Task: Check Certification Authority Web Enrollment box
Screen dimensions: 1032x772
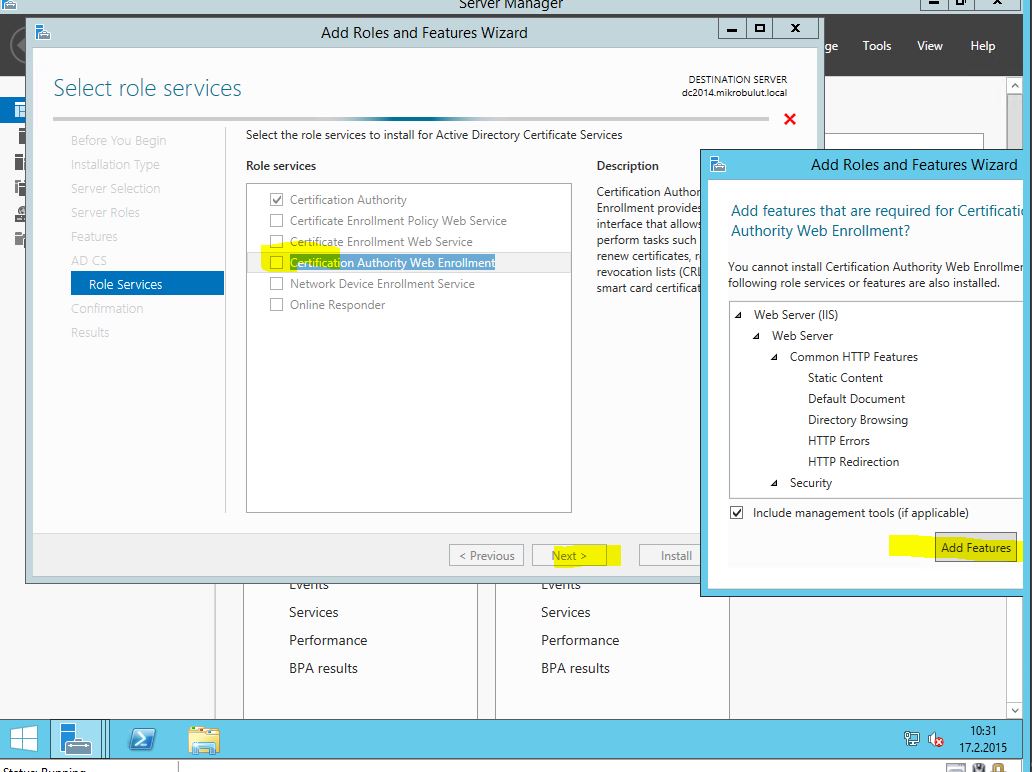Action: pyautogui.click(x=276, y=263)
